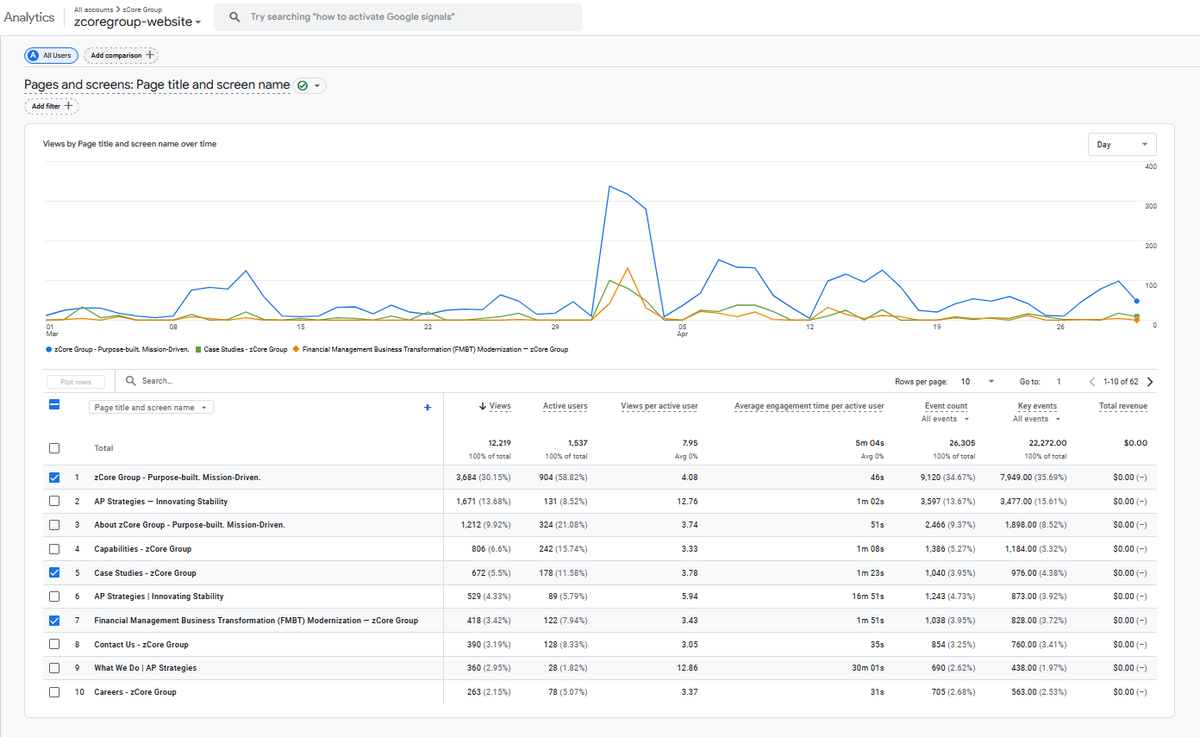The width and height of the screenshot is (1200, 737).
Task: Click the 7,949.00 (35.69%) key events cell
Action: click(x=1031, y=477)
